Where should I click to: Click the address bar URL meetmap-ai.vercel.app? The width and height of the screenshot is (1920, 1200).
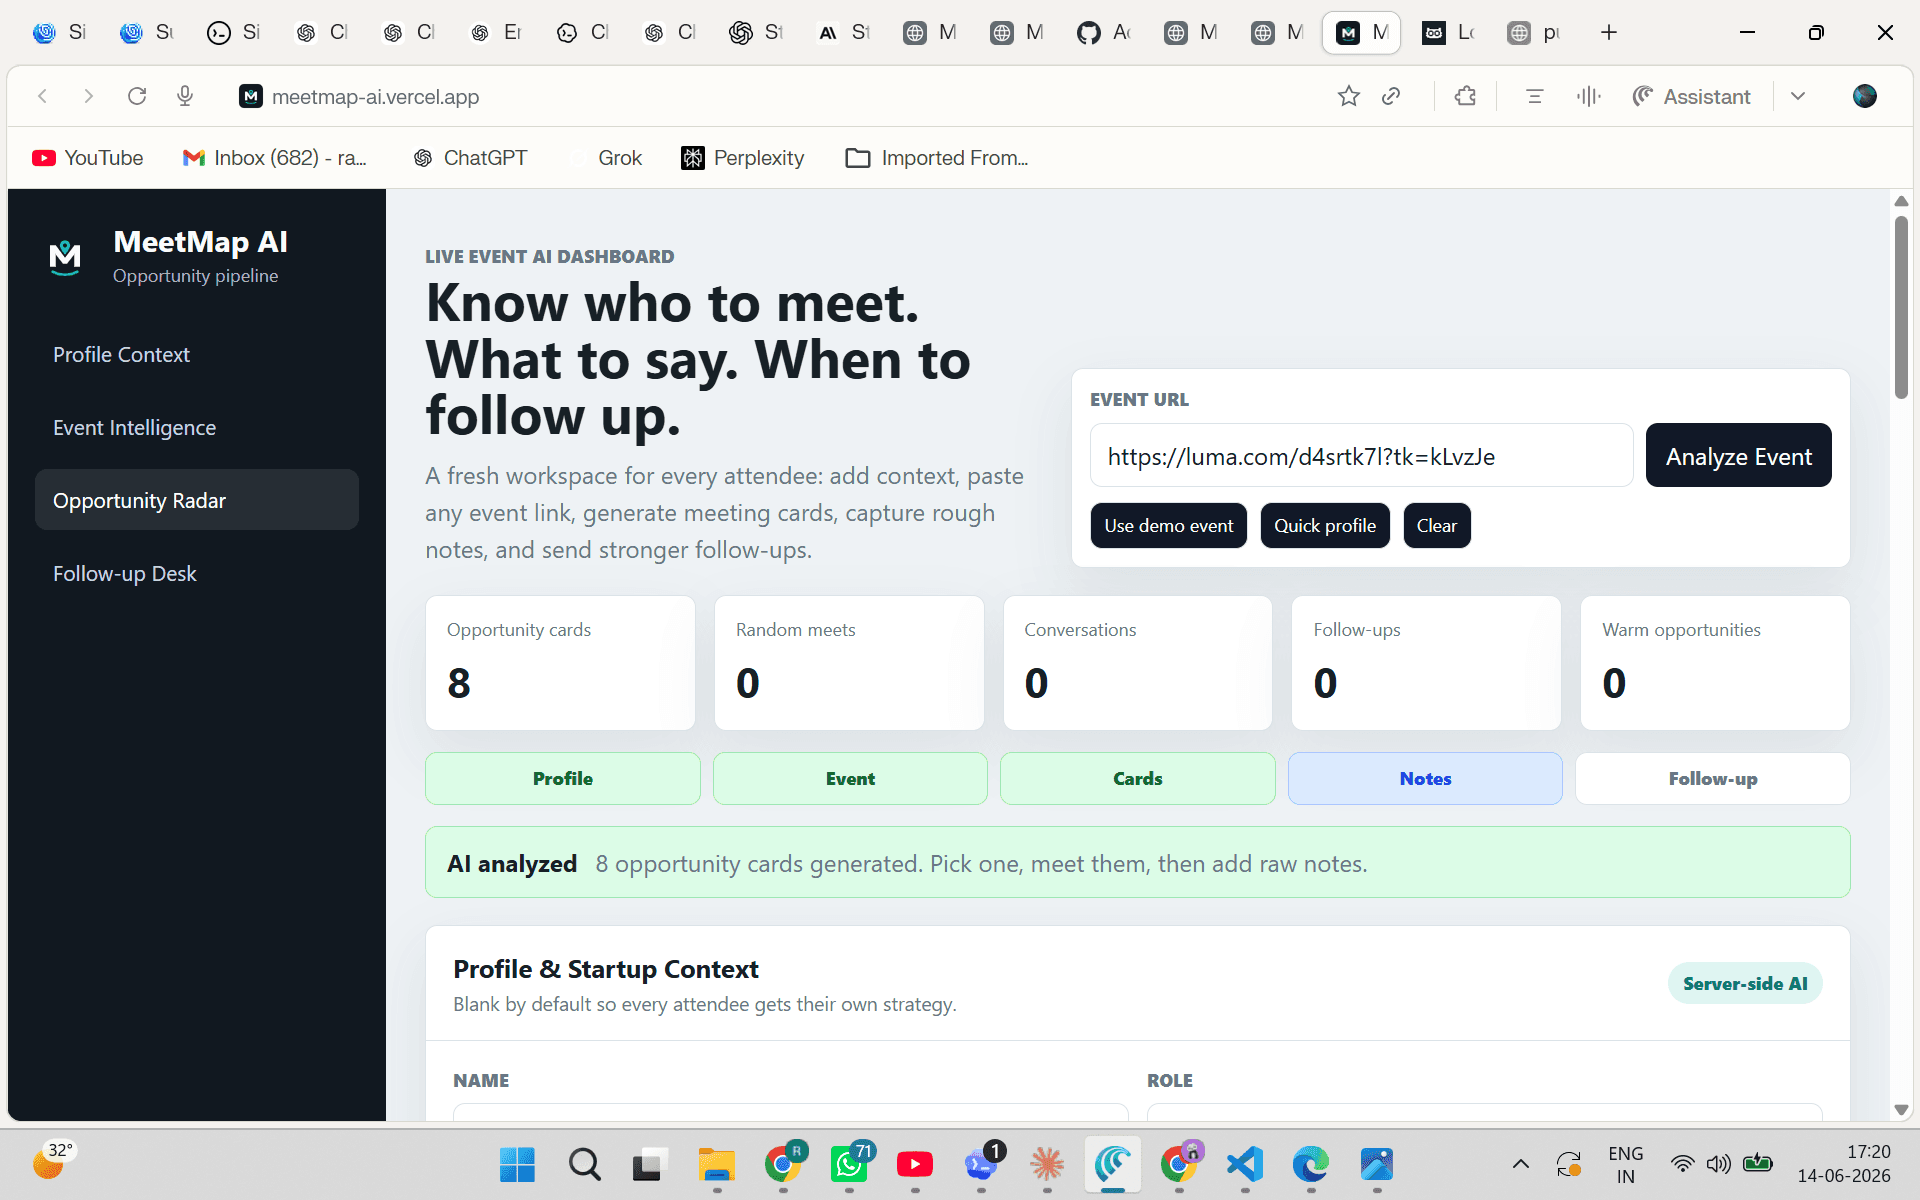(375, 97)
